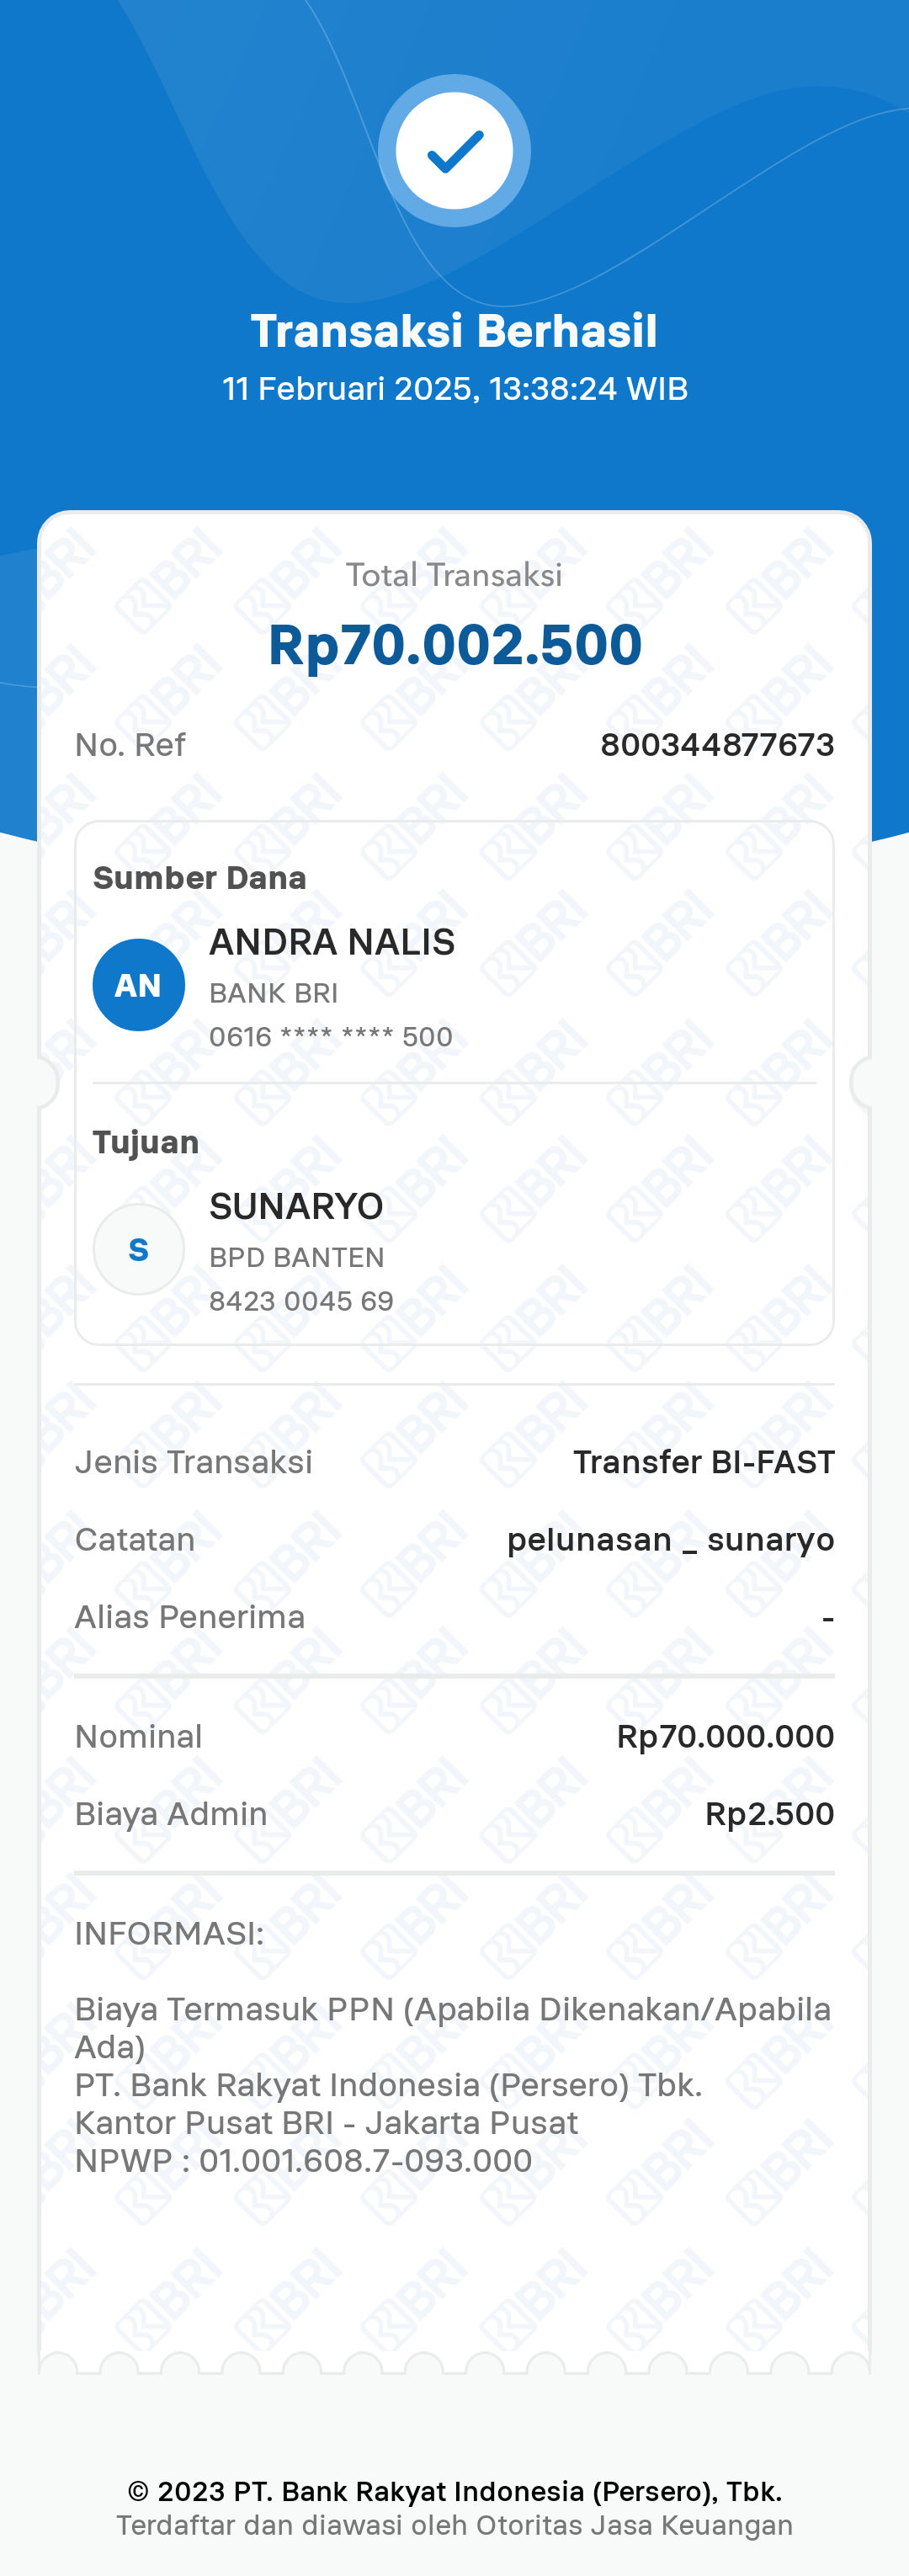
Task: Click the Transaksi Berhasil heading
Action: coord(454,331)
